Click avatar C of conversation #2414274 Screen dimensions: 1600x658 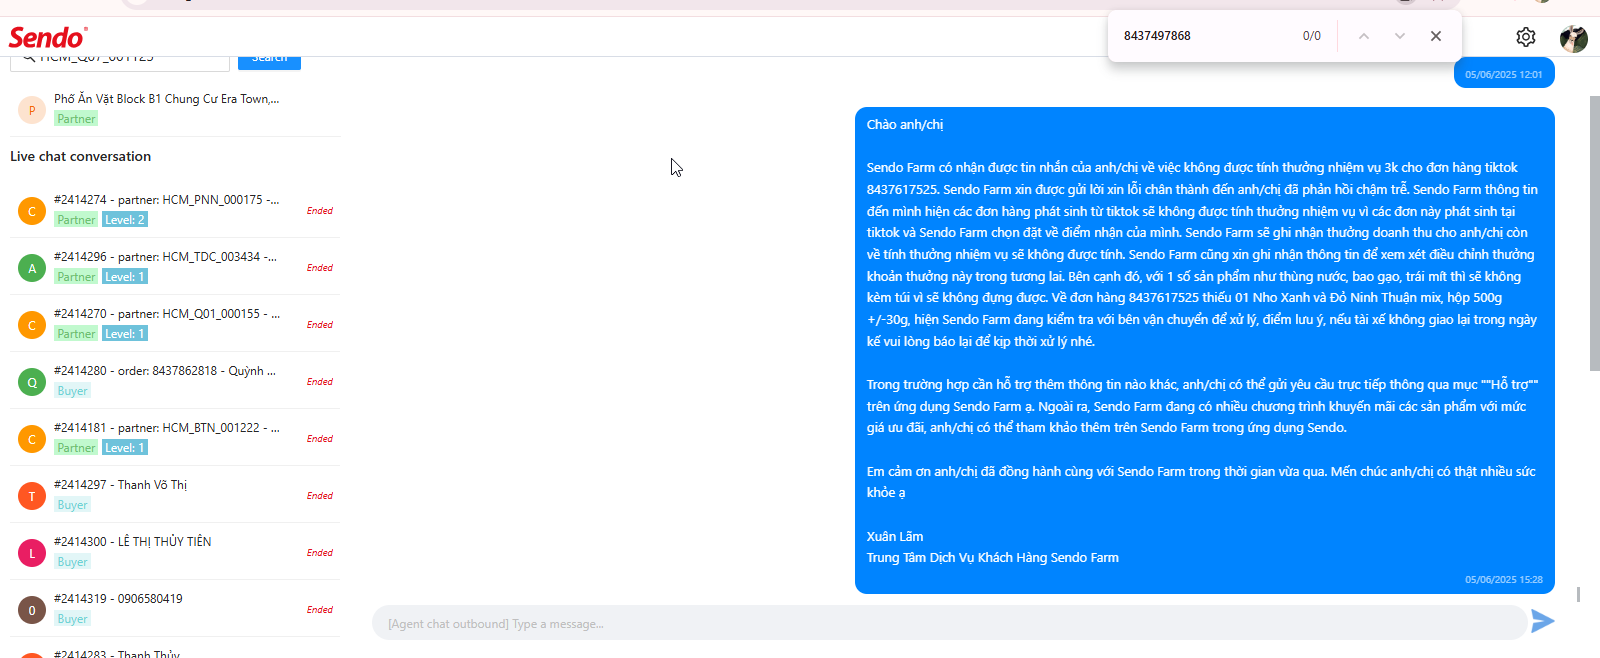[x=32, y=211]
